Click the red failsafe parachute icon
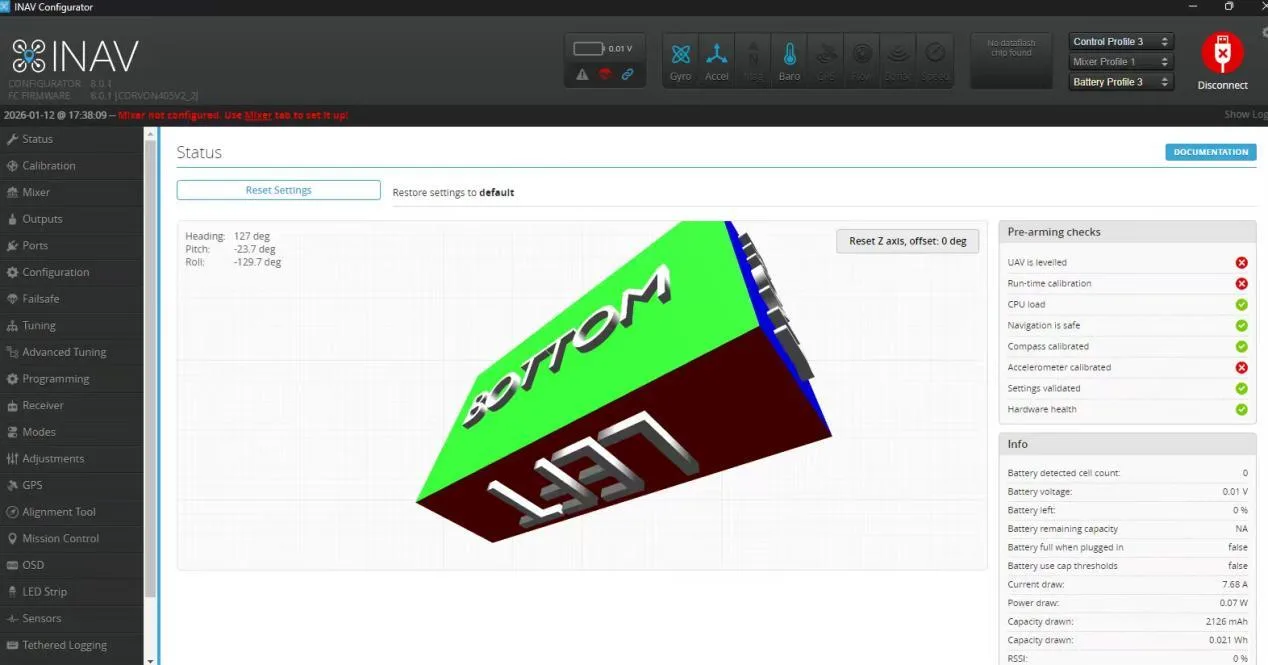 click(x=605, y=74)
